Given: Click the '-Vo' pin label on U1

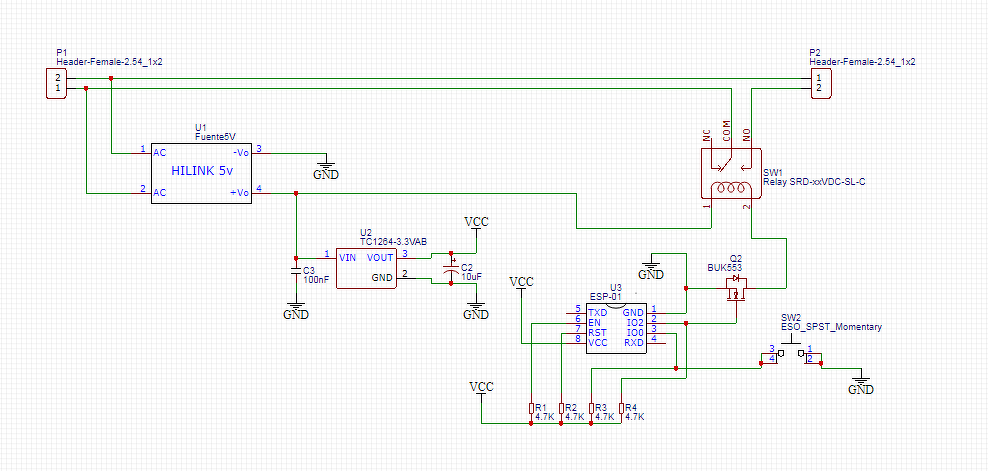Looking at the screenshot, I should click(240, 153).
